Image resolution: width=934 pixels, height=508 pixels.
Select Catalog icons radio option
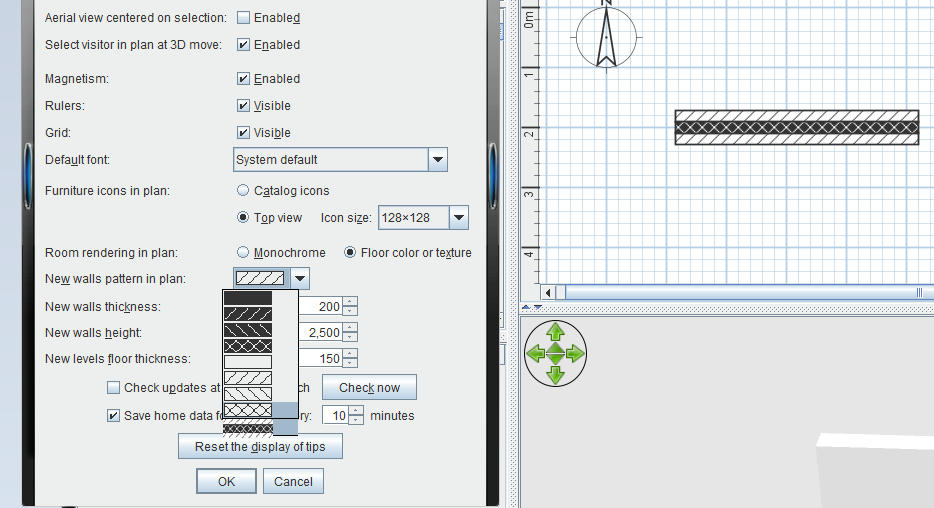click(243, 190)
